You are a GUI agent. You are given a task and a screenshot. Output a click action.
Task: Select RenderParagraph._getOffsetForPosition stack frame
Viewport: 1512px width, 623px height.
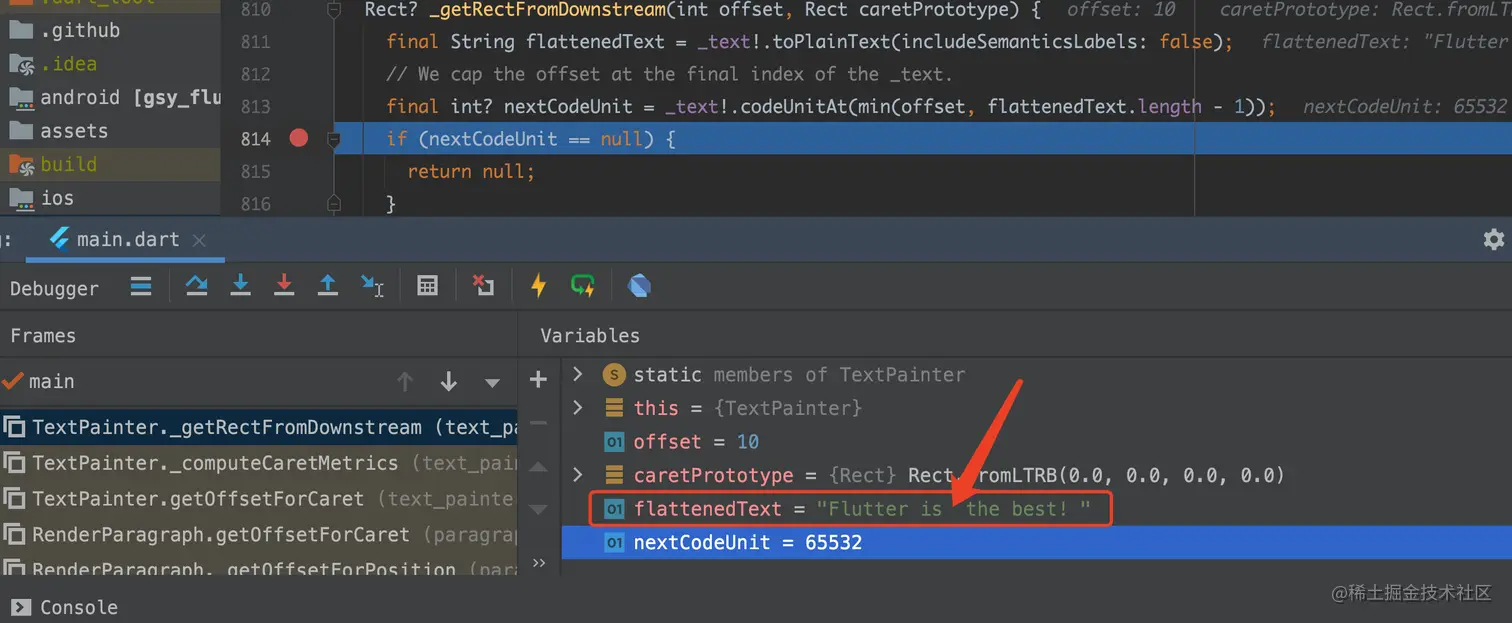point(259,565)
